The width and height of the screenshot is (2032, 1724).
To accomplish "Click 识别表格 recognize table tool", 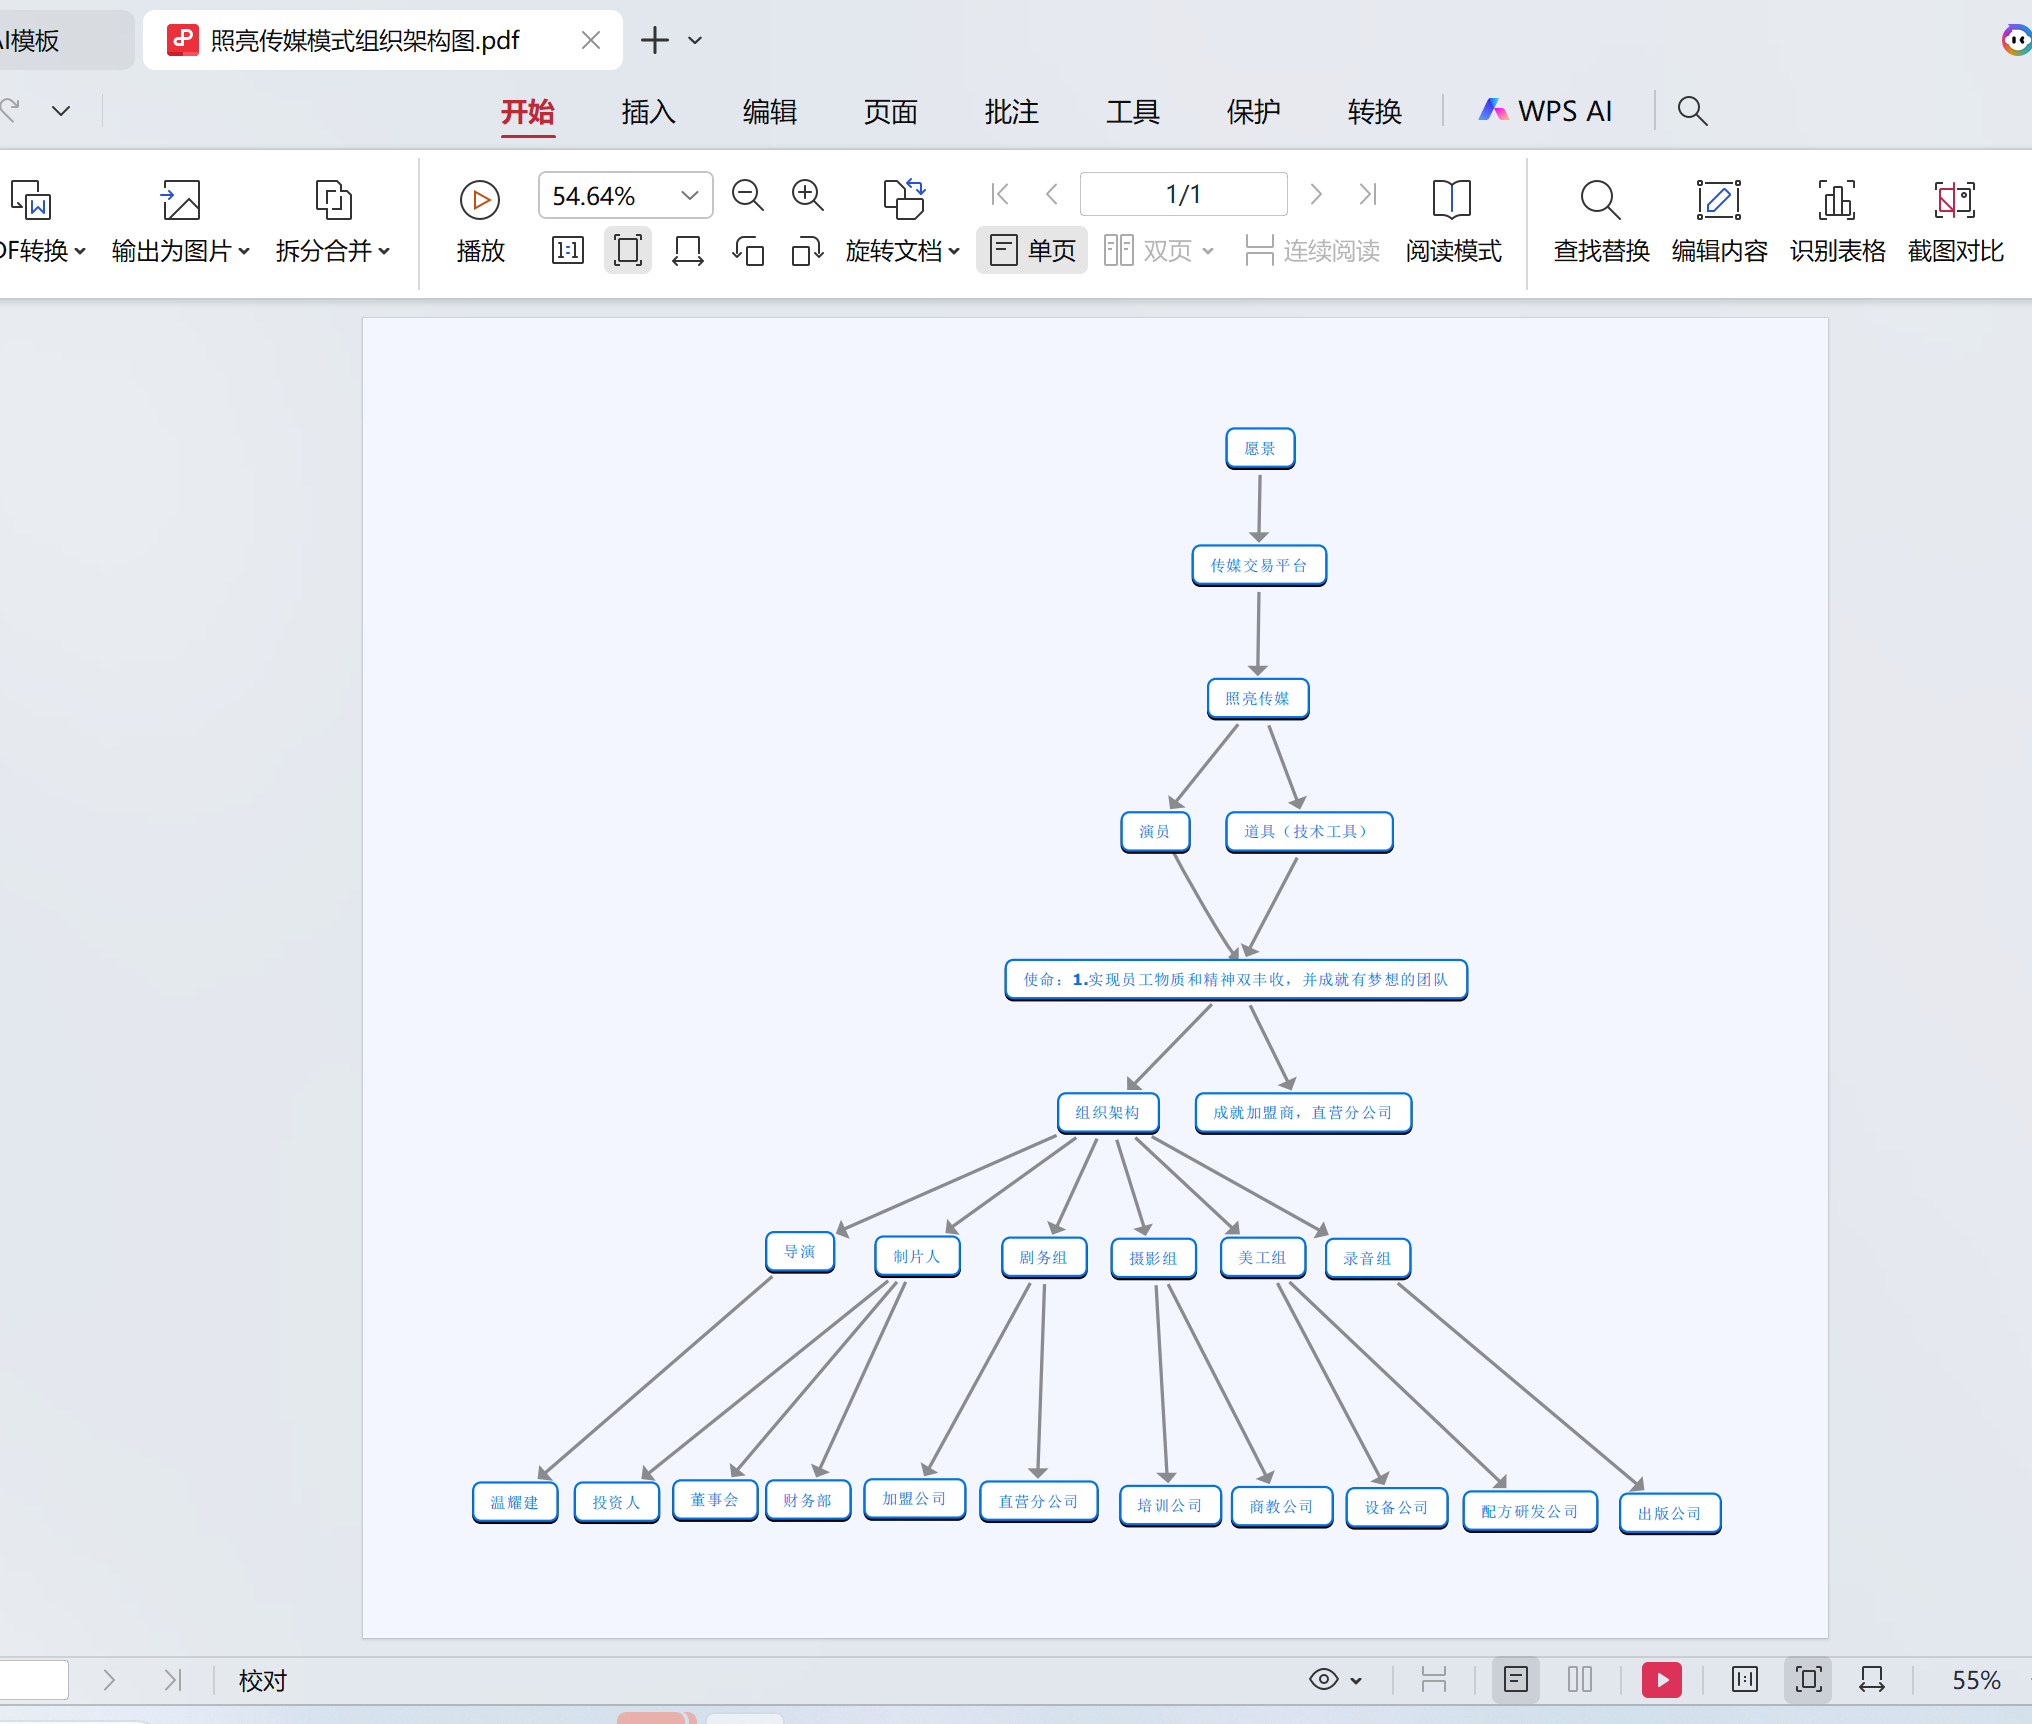I will (1837, 222).
